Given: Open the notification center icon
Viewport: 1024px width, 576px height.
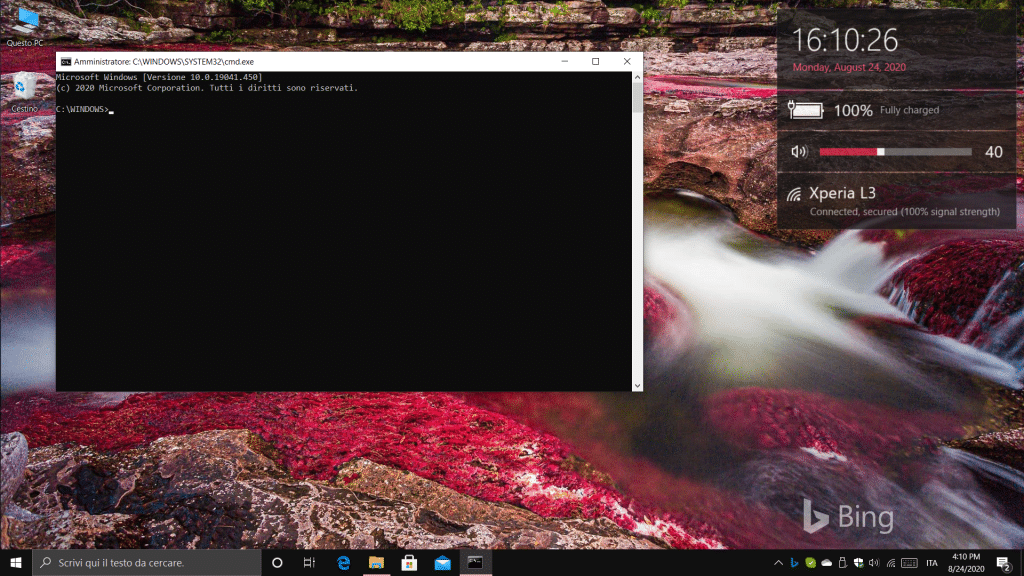Looking at the screenshot, I should click(x=1003, y=563).
